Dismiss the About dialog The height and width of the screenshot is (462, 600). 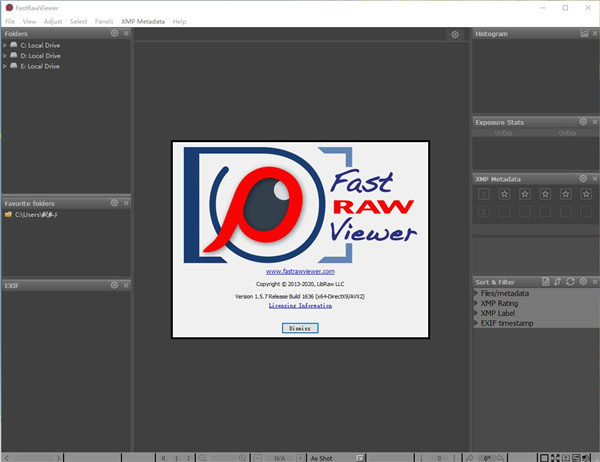click(x=299, y=328)
